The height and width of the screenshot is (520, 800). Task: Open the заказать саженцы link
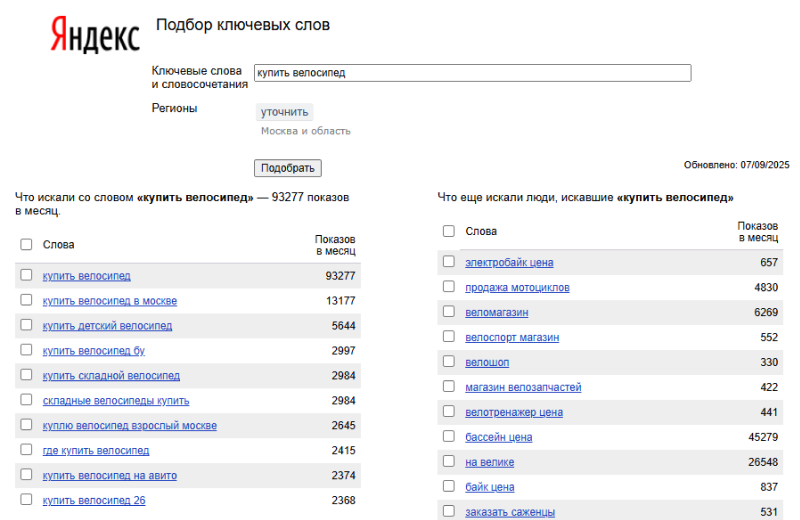coord(510,512)
